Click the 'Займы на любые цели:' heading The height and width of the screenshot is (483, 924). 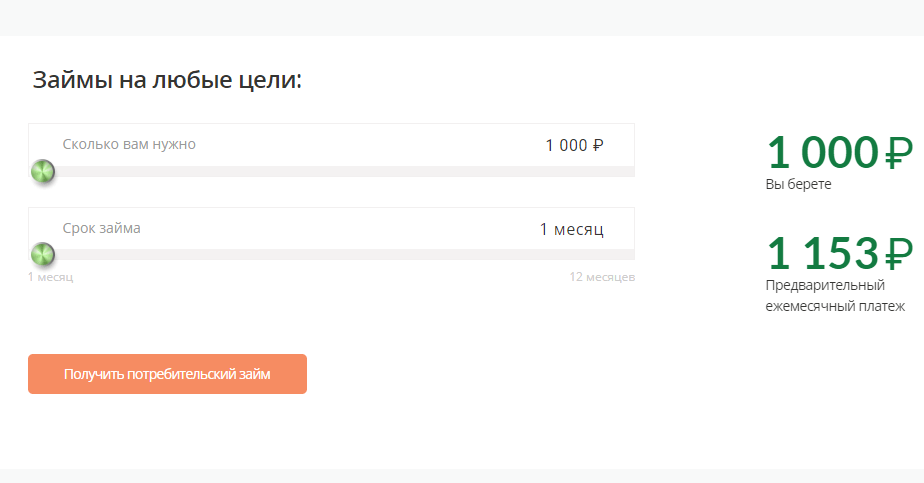pos(167,80)
